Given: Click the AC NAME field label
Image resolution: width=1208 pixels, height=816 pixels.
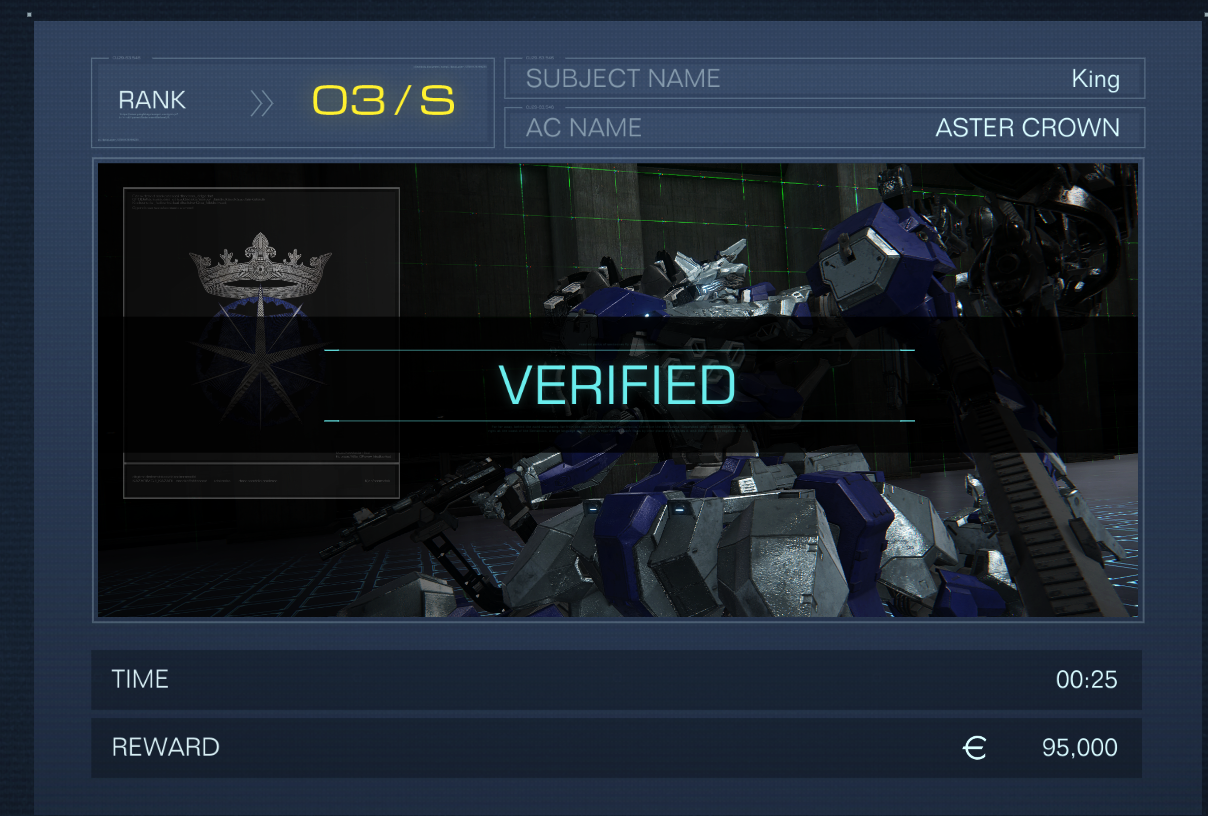Looking at the screenshot, I should (584, 128).
